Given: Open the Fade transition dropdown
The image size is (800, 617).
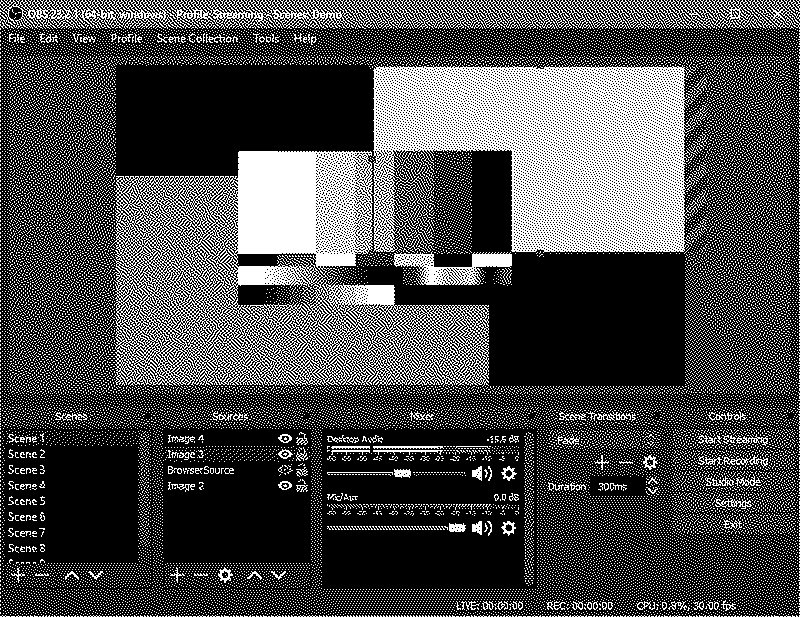Looking at the screenshot, I should click(605, 440).
